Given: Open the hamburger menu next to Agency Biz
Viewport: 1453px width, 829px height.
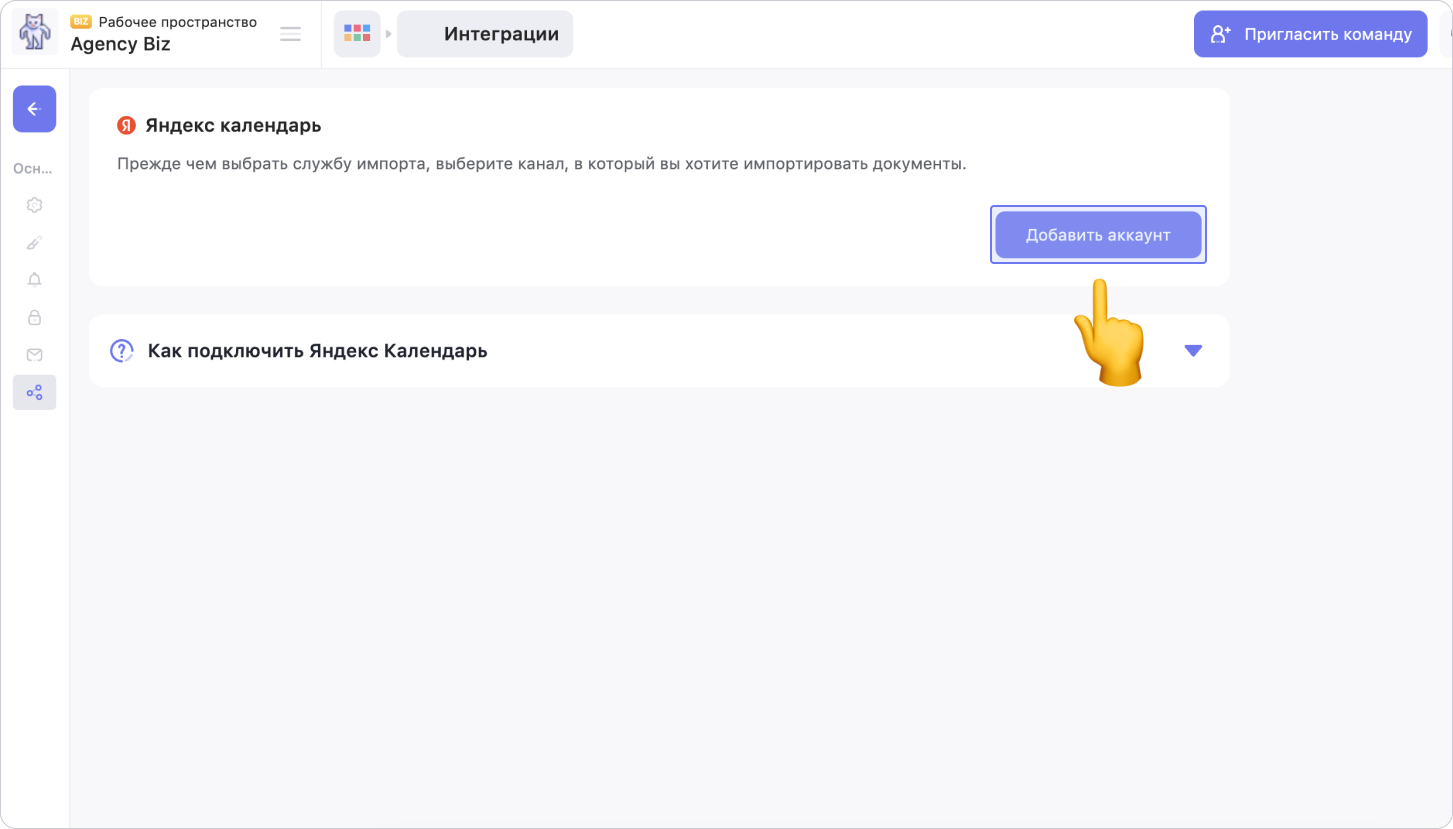Looking at the screenshot, I should 290,34.
